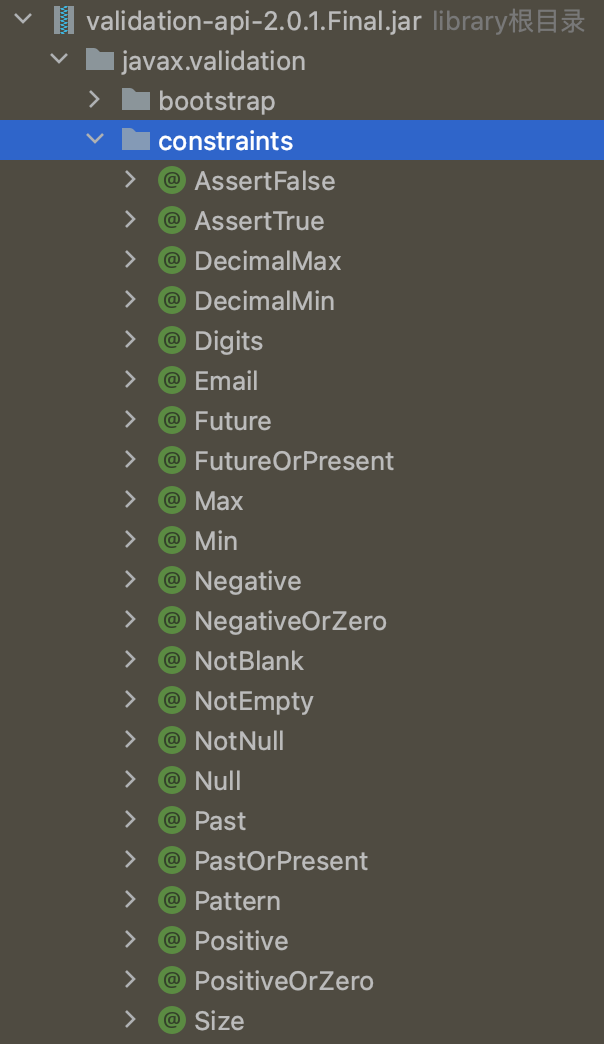Click the bootstrap folder icon
This screenshot has width=604, height=1044.
(135, 100)
